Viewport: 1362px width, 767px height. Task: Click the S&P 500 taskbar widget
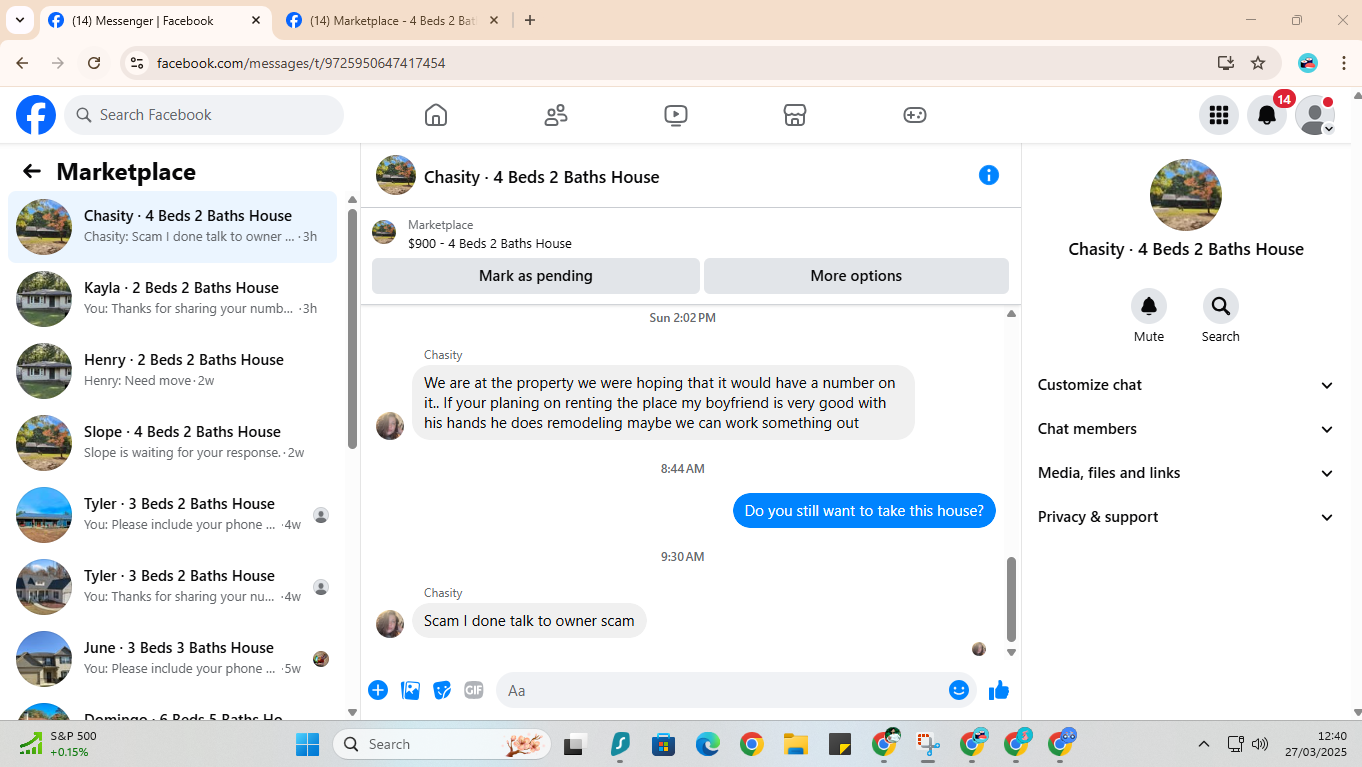click(x=60, y=744)
